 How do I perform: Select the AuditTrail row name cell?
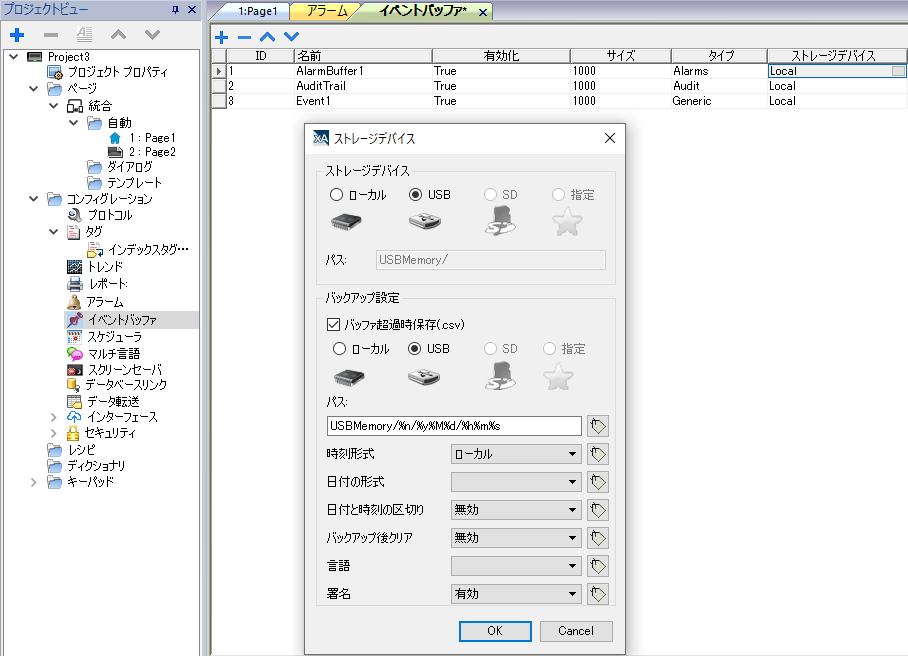pos(363,86)
